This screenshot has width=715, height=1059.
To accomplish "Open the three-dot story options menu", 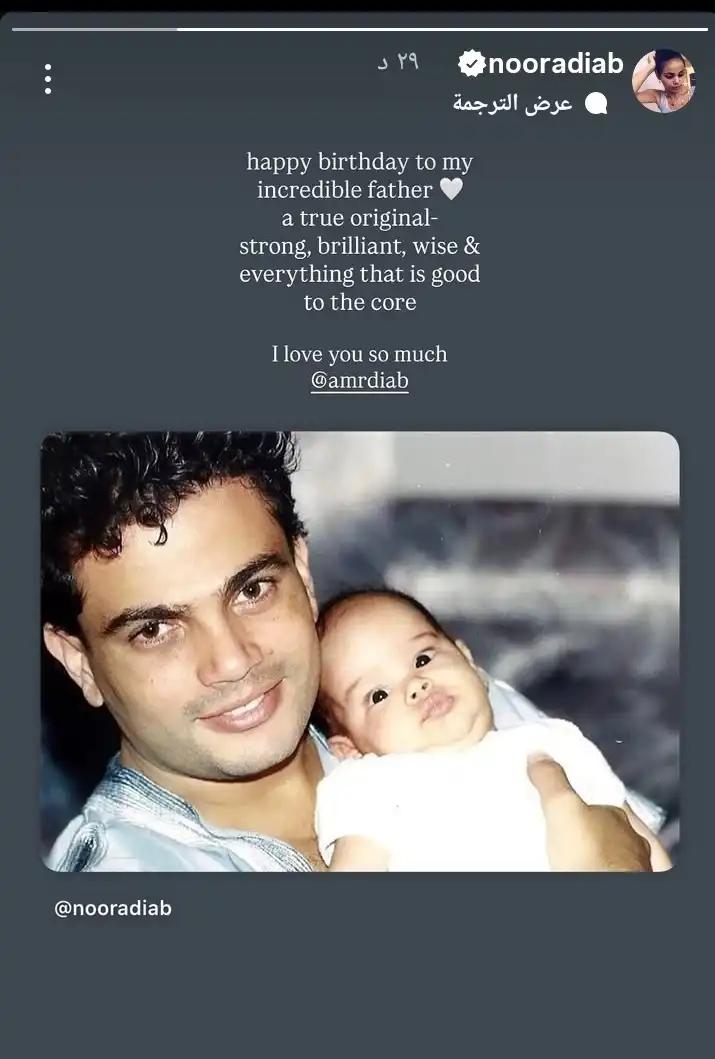I will (x=47, y=80).
